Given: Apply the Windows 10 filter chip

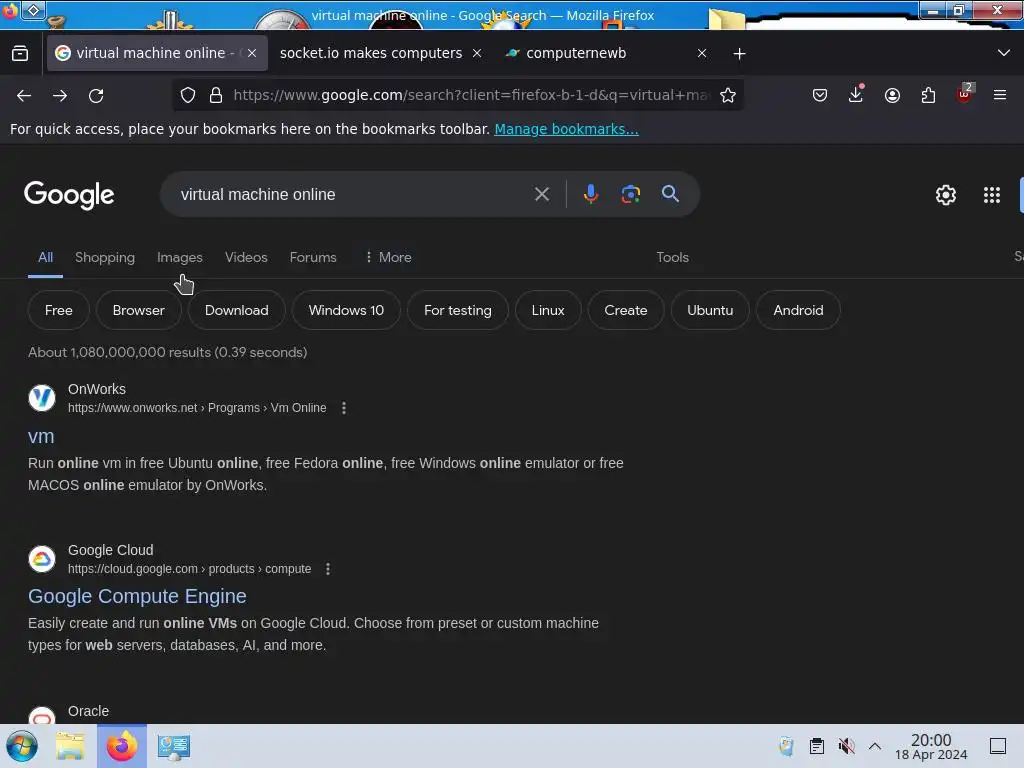Looking at the screenshot, I should click(x=346, y=310).
